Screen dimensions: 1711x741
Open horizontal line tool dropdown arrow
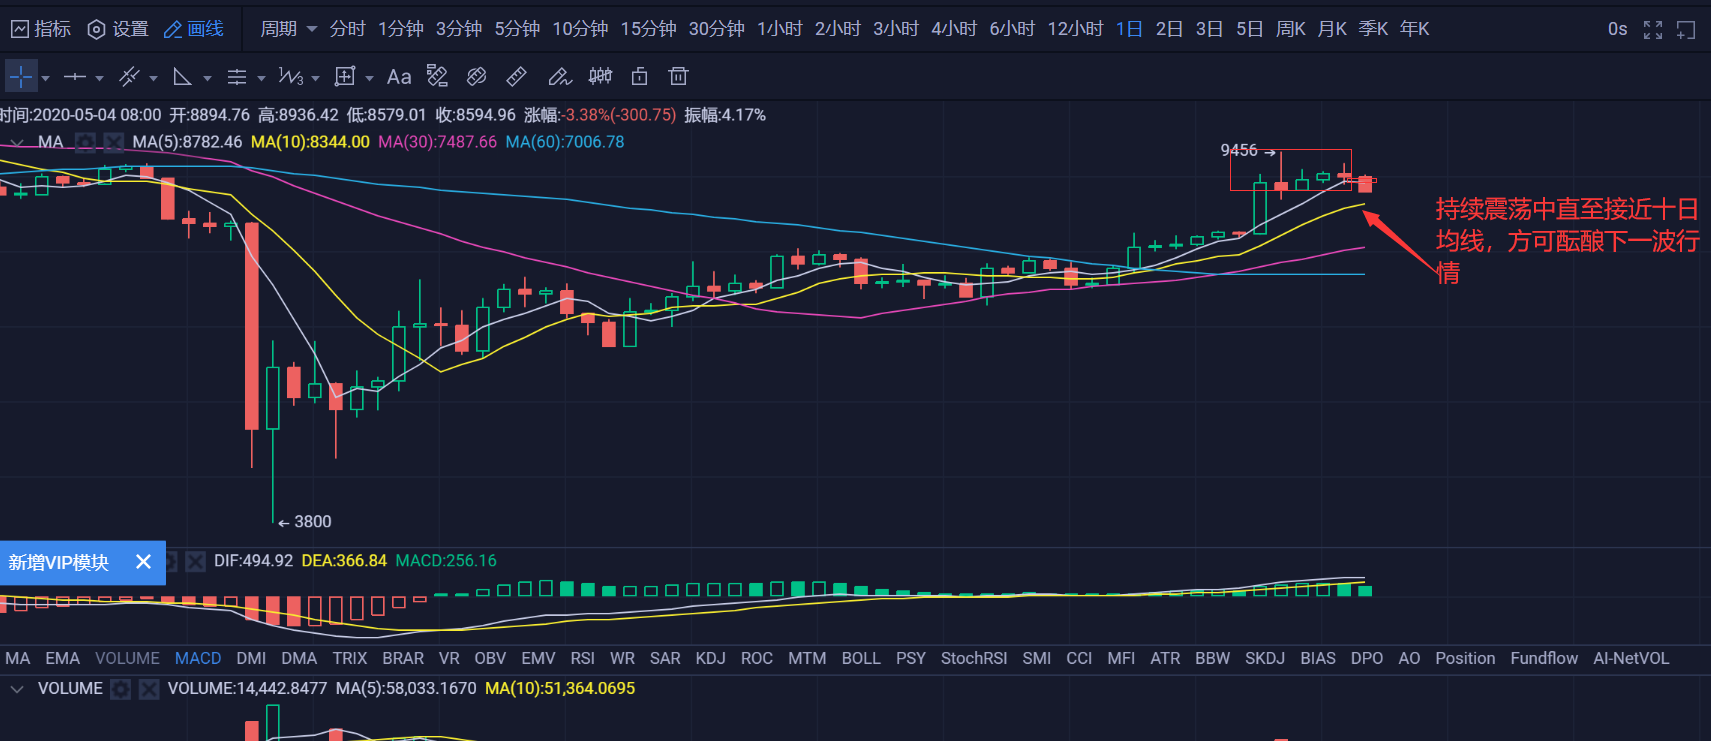[x=99, y=77]
